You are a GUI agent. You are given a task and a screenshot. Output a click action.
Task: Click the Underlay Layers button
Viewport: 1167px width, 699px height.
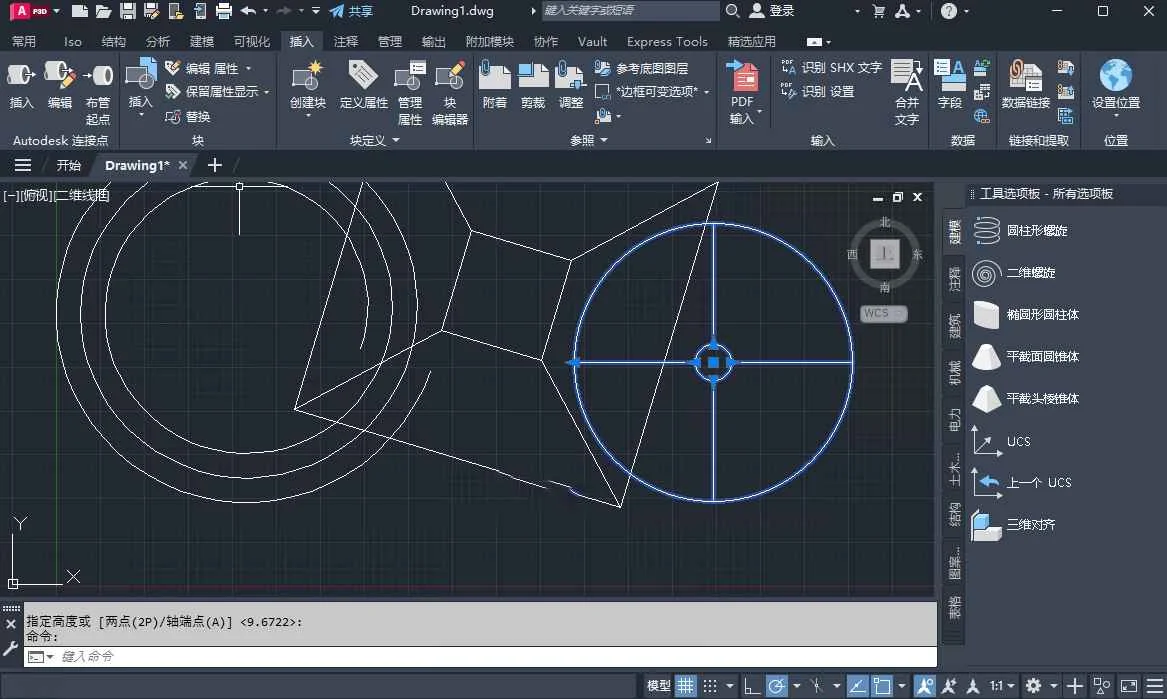click(x=641, y=68)
